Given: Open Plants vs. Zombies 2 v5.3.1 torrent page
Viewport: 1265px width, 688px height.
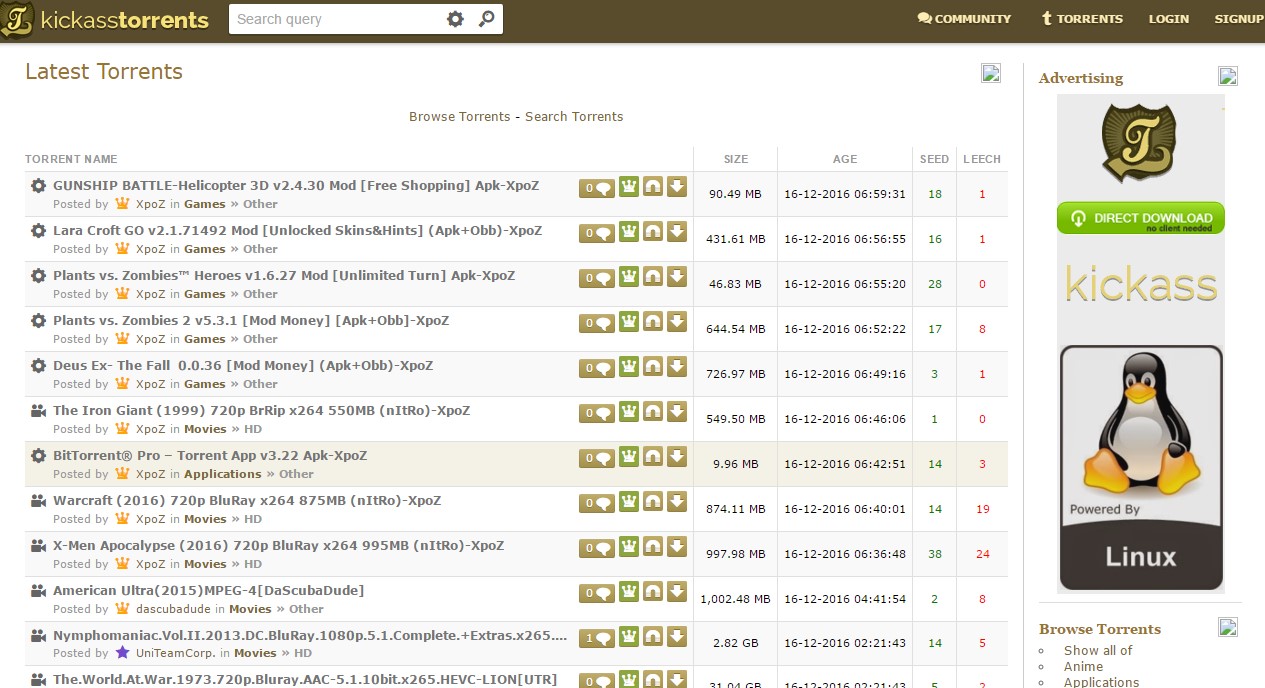Looking at the screenshot, I should (x=251, y=320).
